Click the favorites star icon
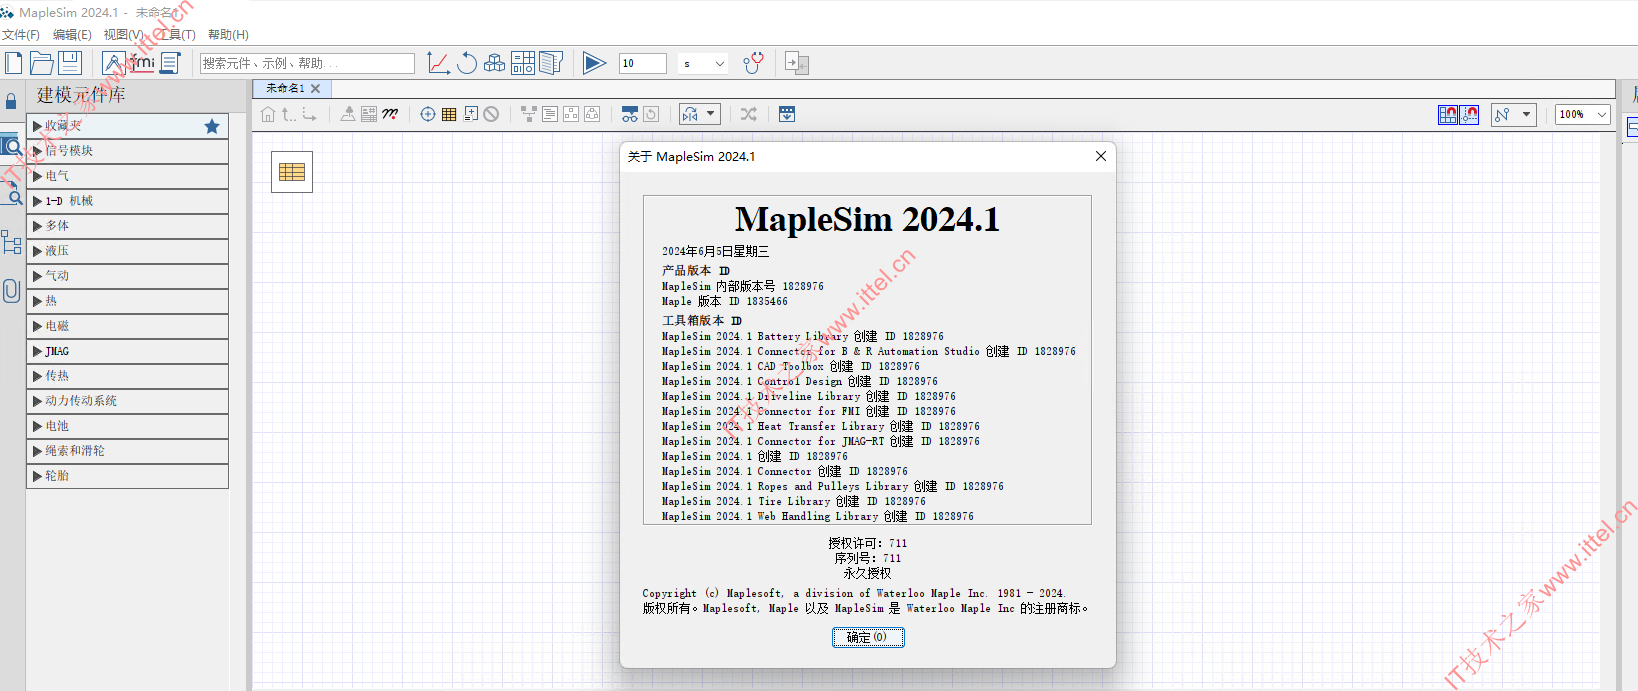The image size is (1638, 691). (x=212, y=126)
